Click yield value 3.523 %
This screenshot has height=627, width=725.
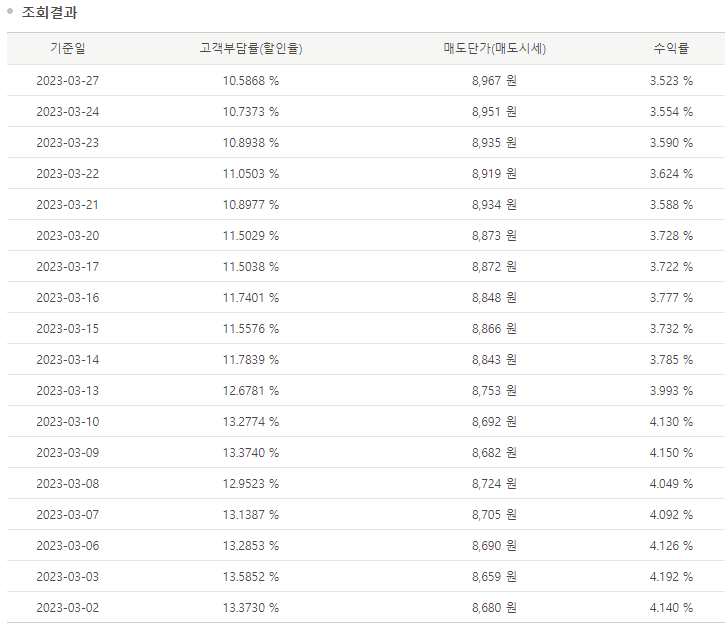click(x=671, y=80)
